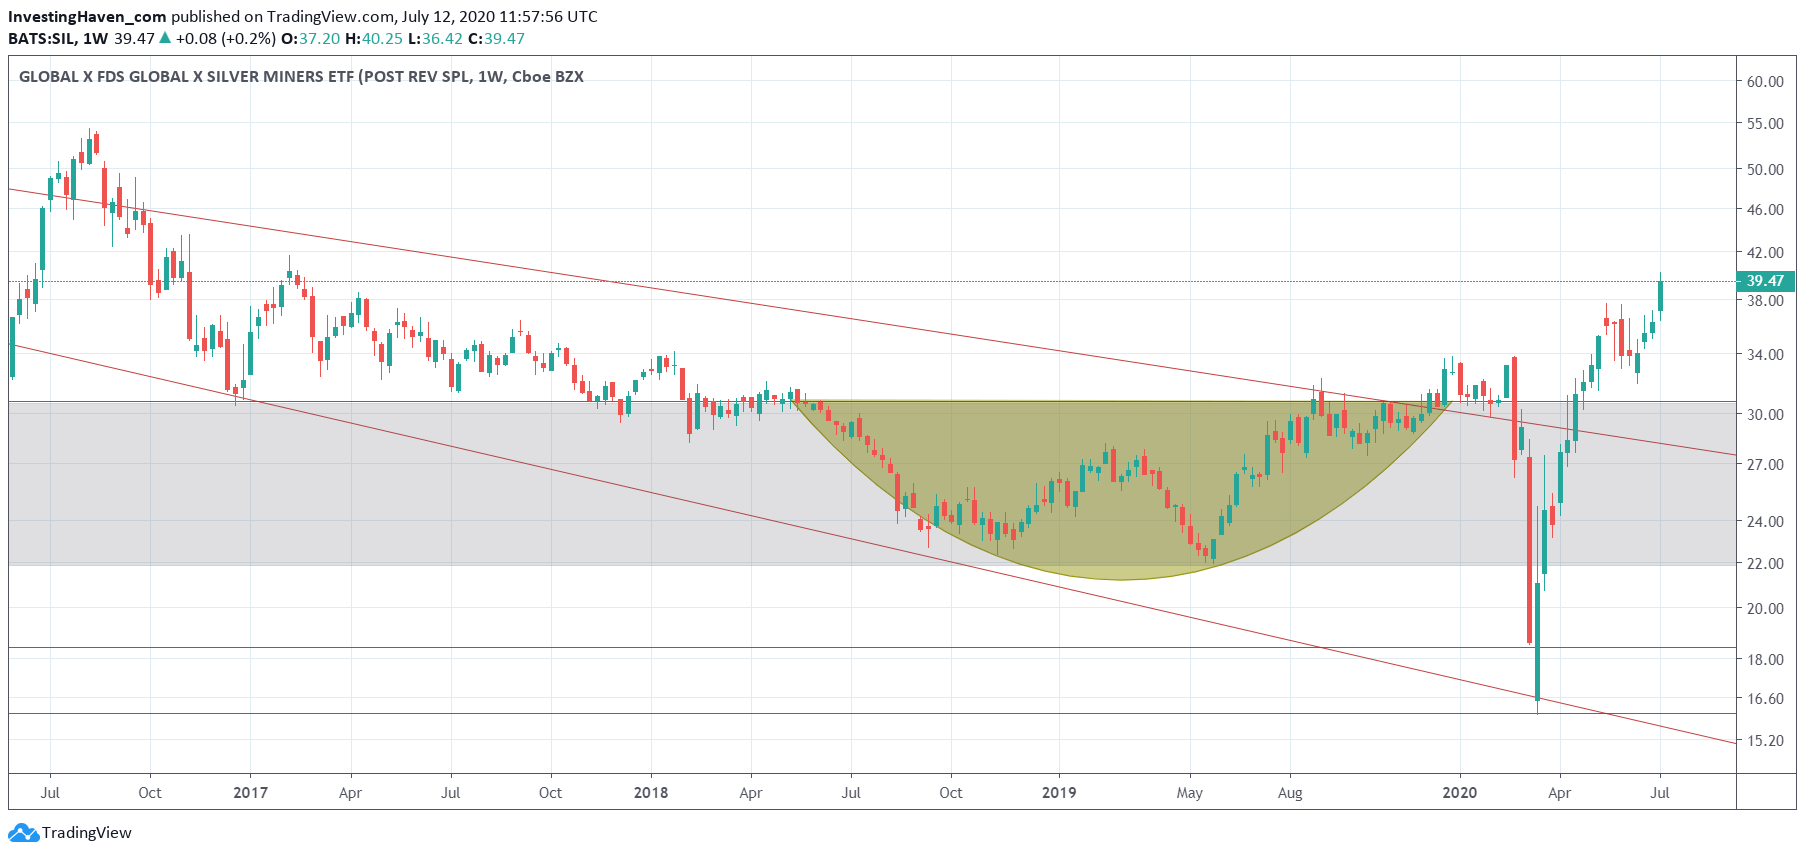Click the chart title Global X Silver Miners ETF
Viewport: 1805px width, 856px height.
click(x=301, y=77)
